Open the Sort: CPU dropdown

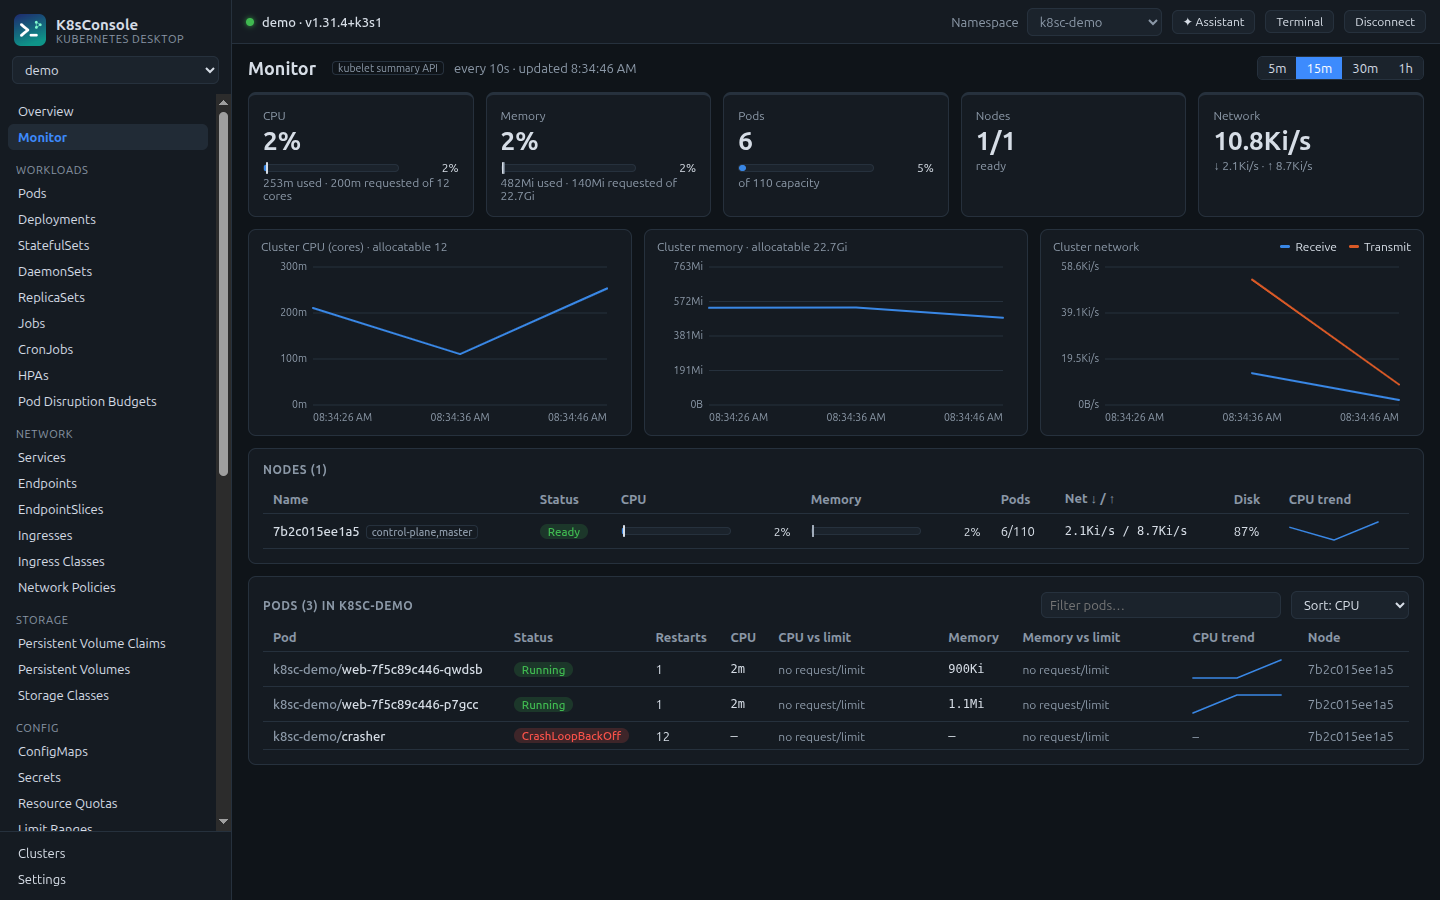1350,605
